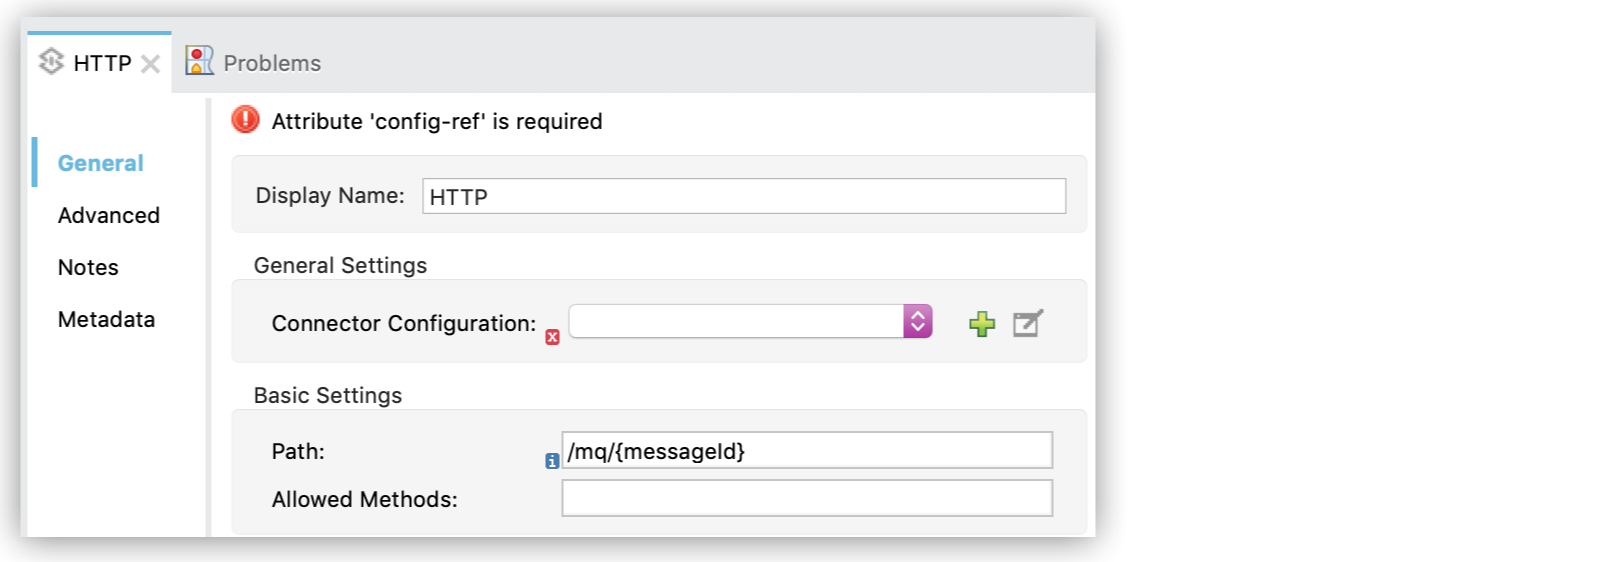Go to the Notes section
The width and height of the screenshot is (1604, 562).
coord(88,267)
